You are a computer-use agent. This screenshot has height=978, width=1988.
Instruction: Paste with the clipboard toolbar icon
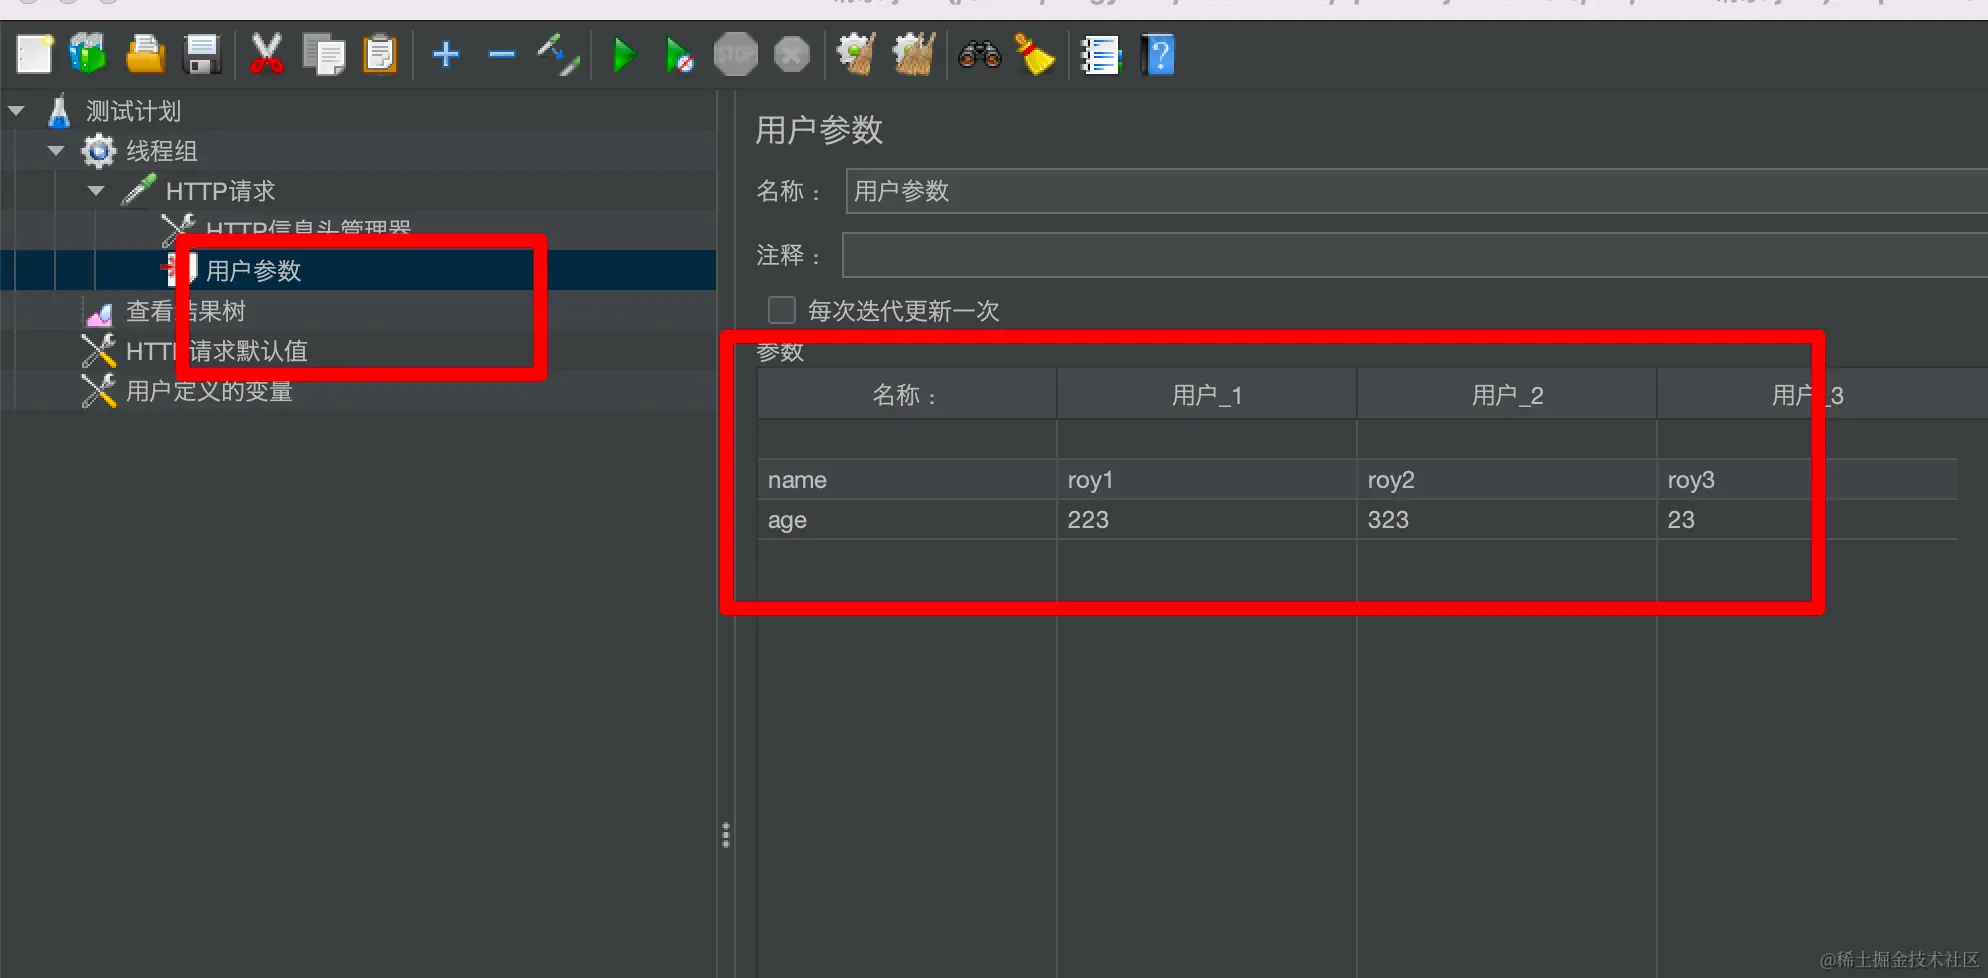point(380,54)
